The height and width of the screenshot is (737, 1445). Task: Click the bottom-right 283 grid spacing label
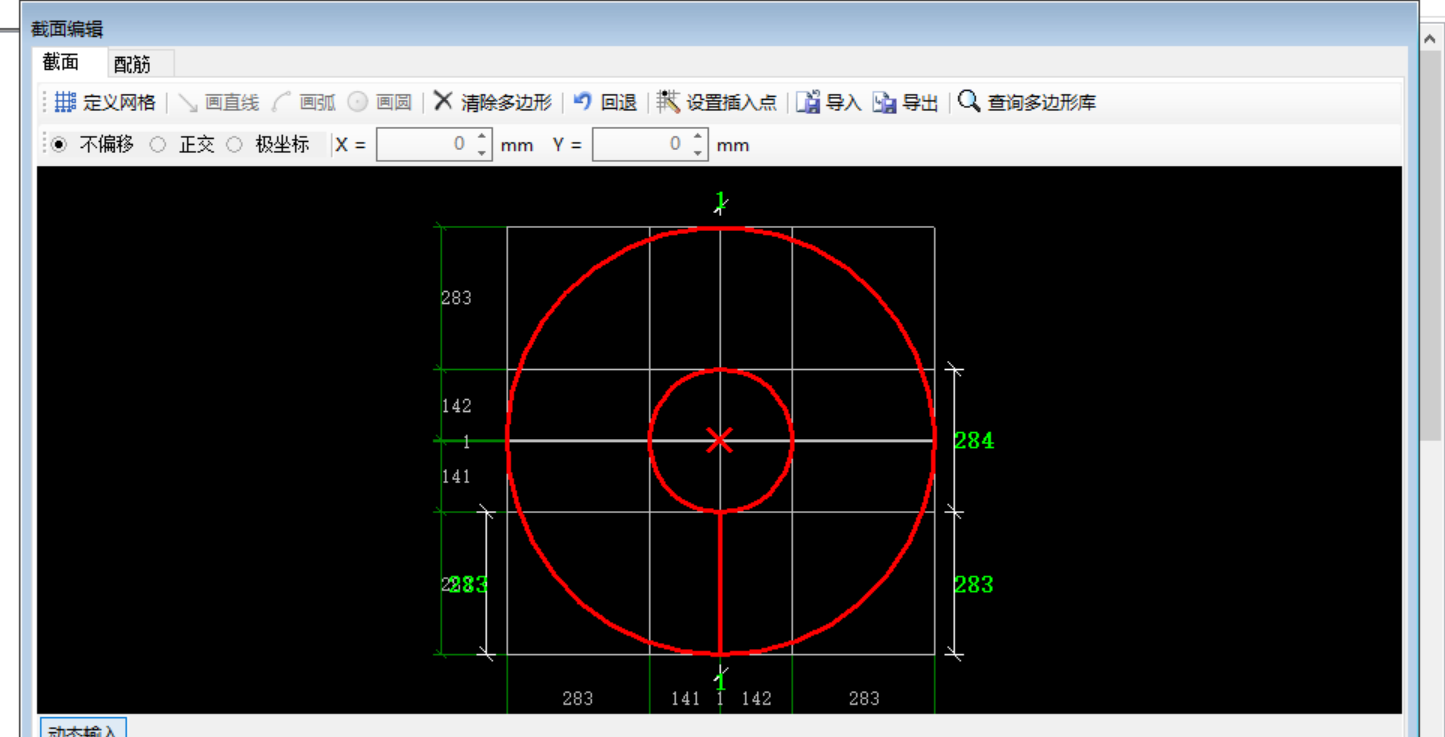864,699
